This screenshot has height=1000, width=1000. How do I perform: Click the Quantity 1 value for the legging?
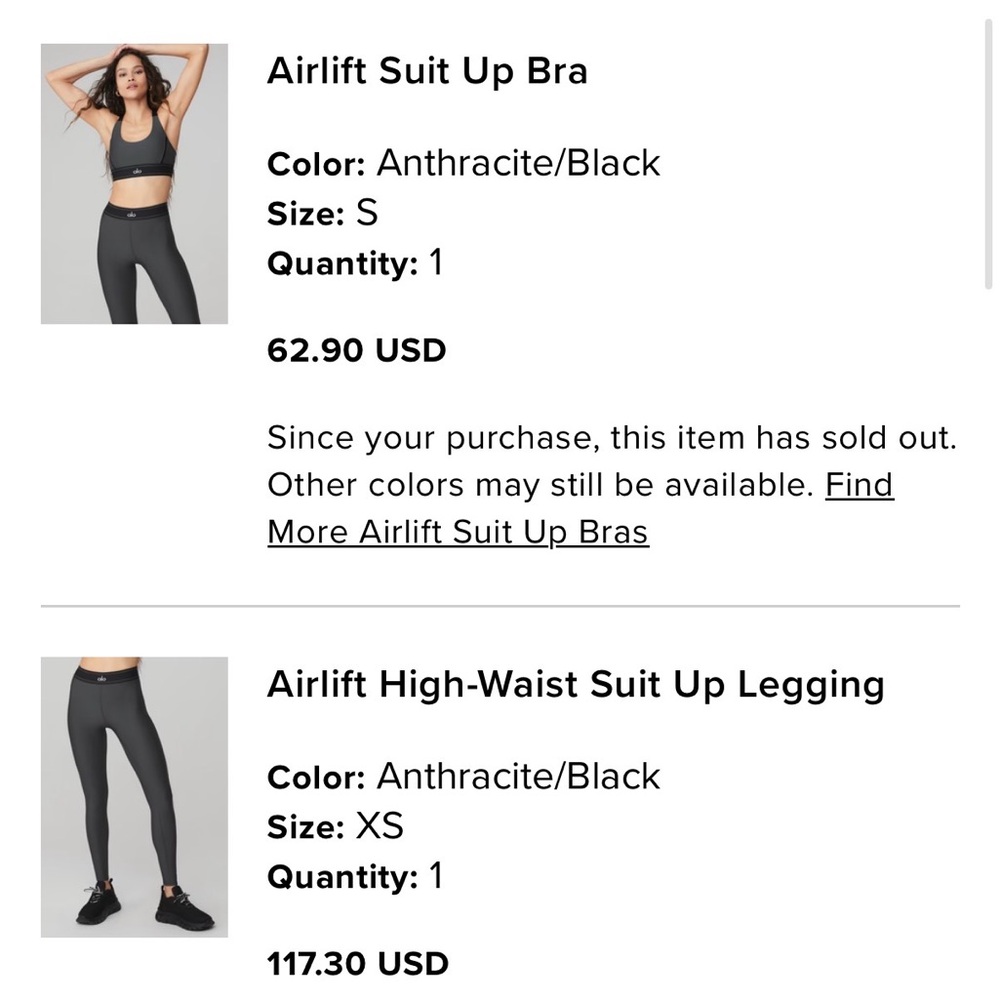tap(435, 877)
